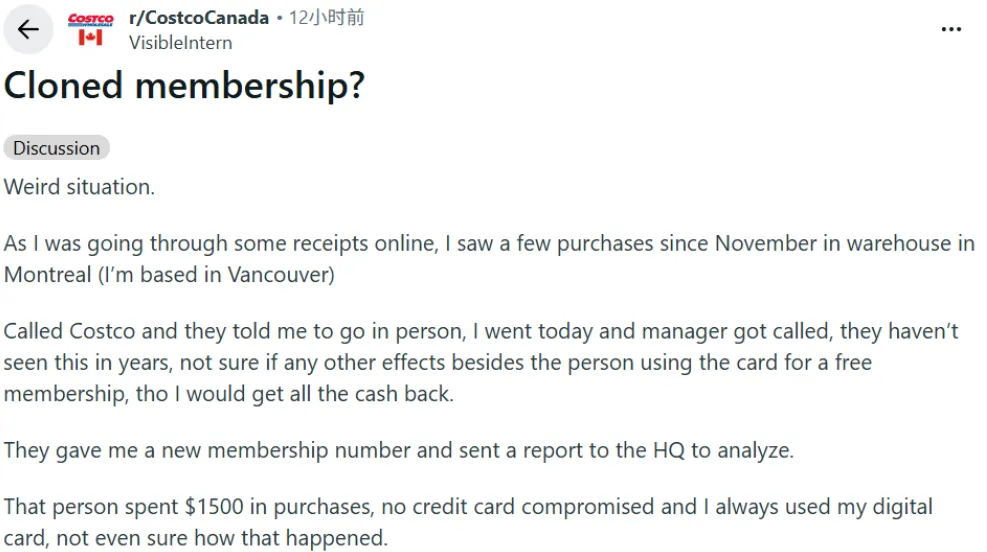This screenshot has height=552, width=987.
Task: Select the Discussion flair tag
Action: [x=57, y=148]
